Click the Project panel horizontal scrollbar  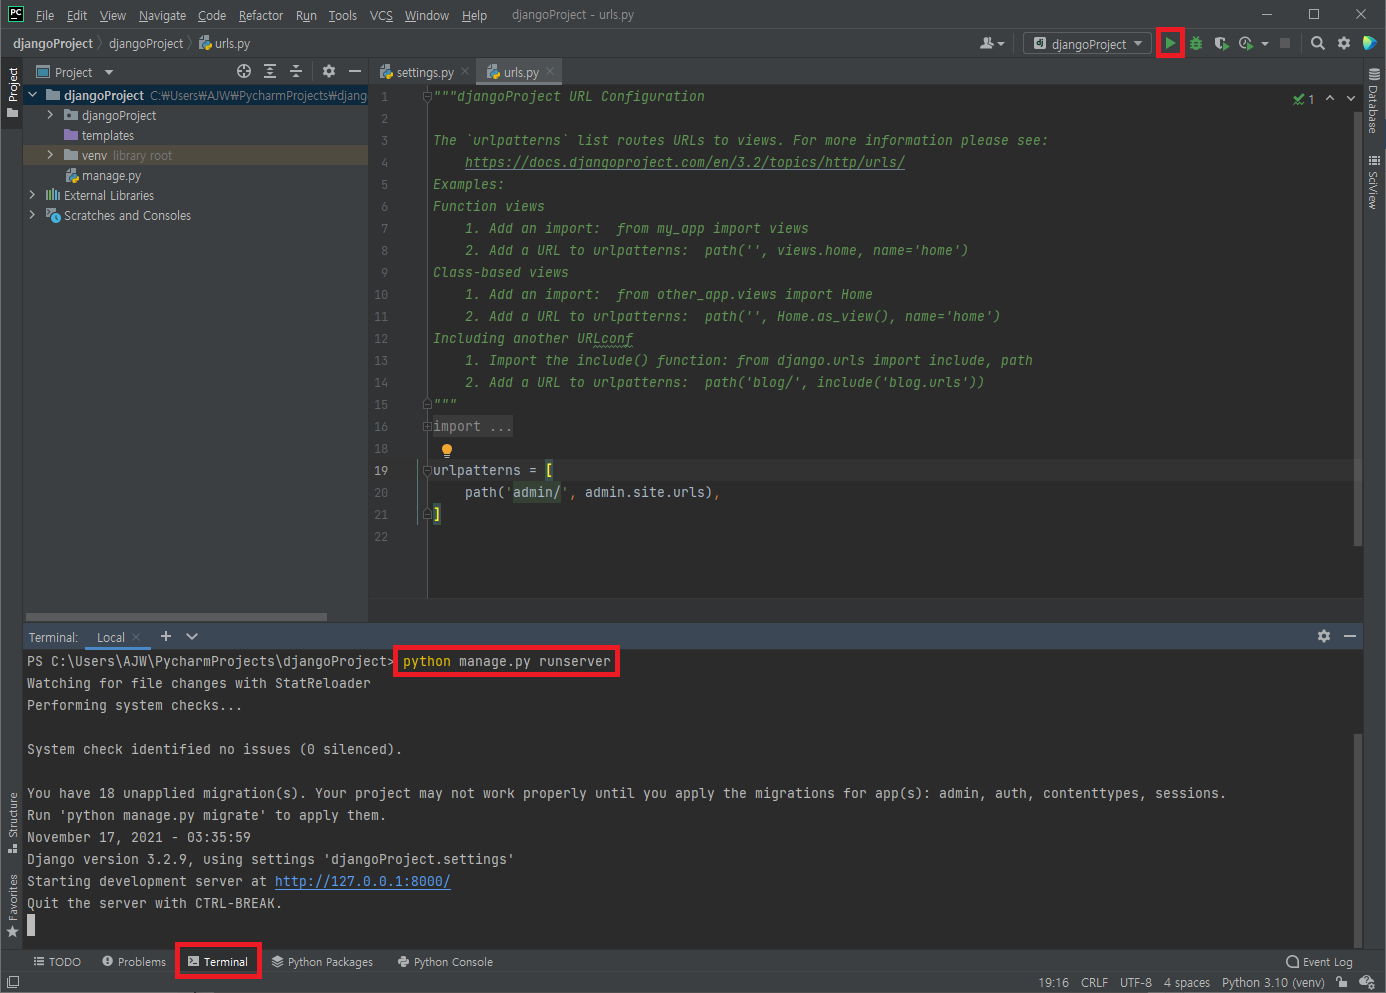point(176,617)
